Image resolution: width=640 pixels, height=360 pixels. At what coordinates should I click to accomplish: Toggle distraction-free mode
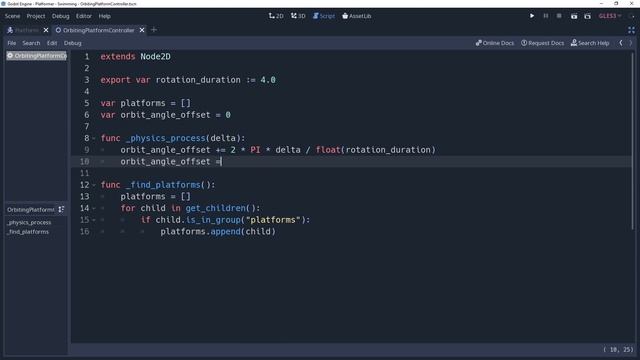[631, 30]
